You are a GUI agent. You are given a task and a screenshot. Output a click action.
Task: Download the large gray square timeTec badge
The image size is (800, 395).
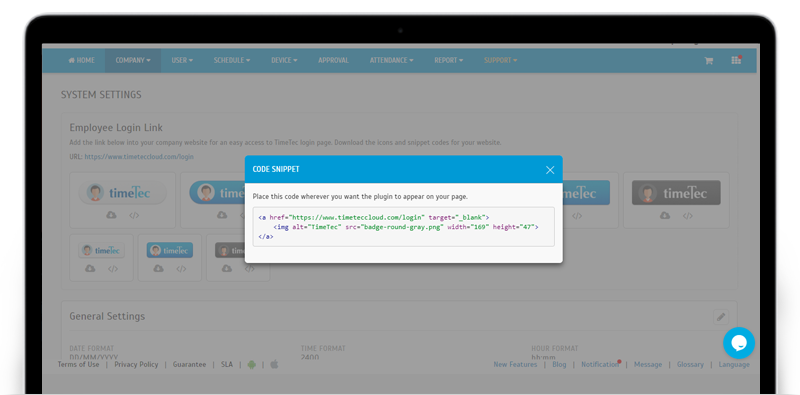pos(665,216)
